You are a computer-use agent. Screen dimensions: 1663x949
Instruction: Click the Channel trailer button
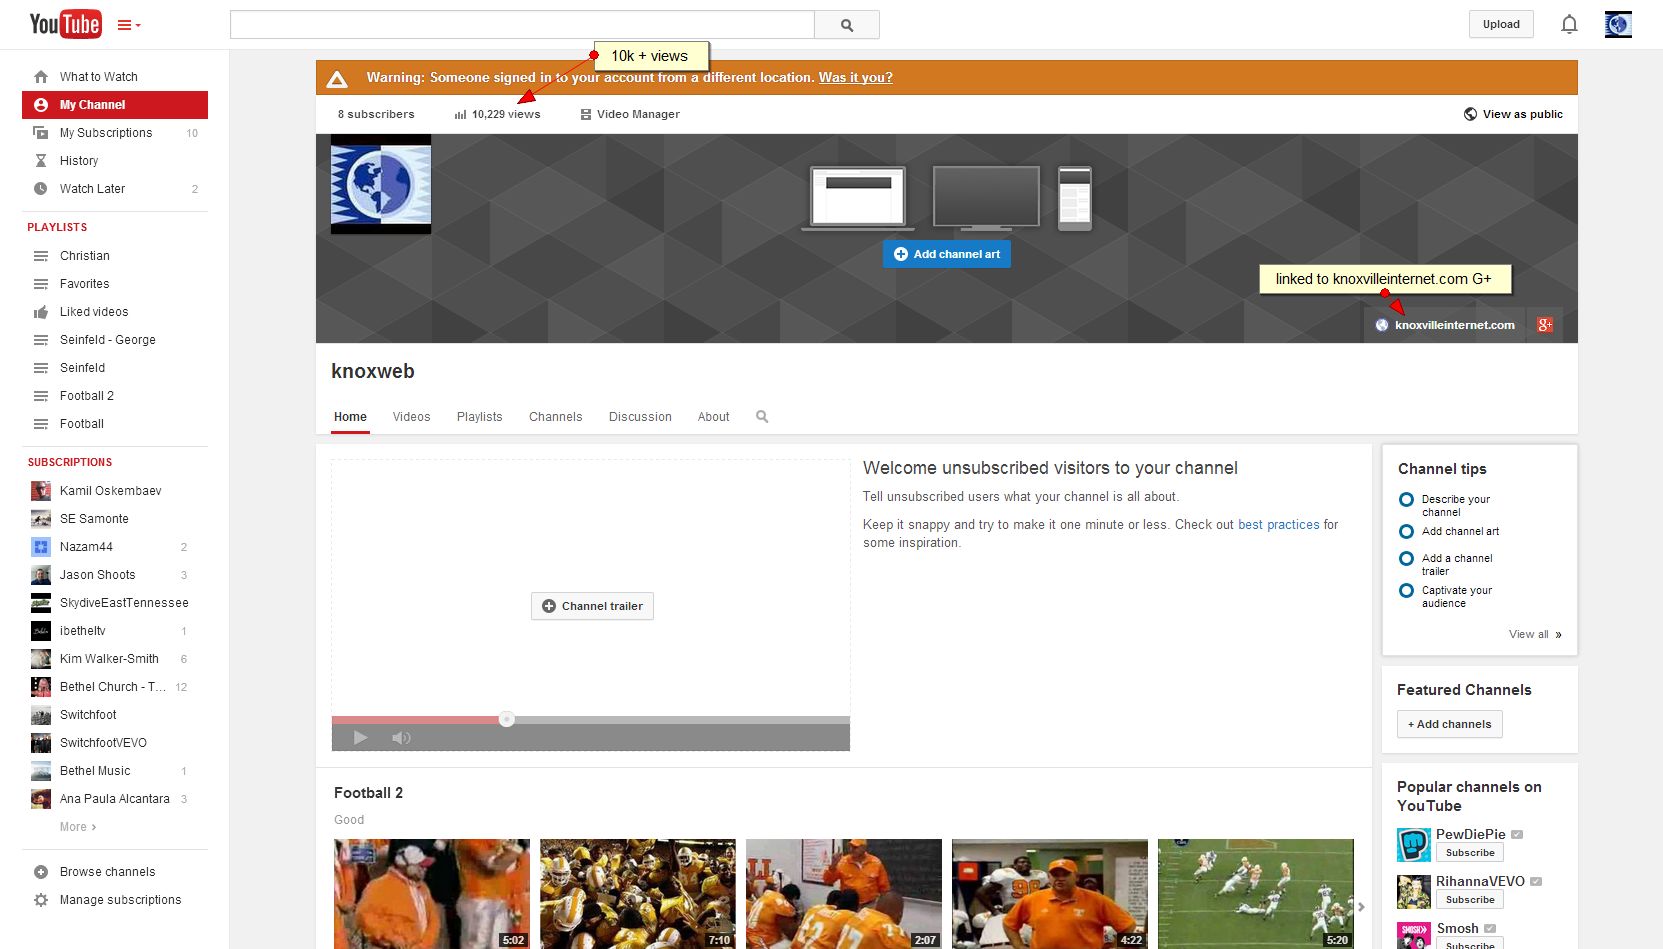592,606
